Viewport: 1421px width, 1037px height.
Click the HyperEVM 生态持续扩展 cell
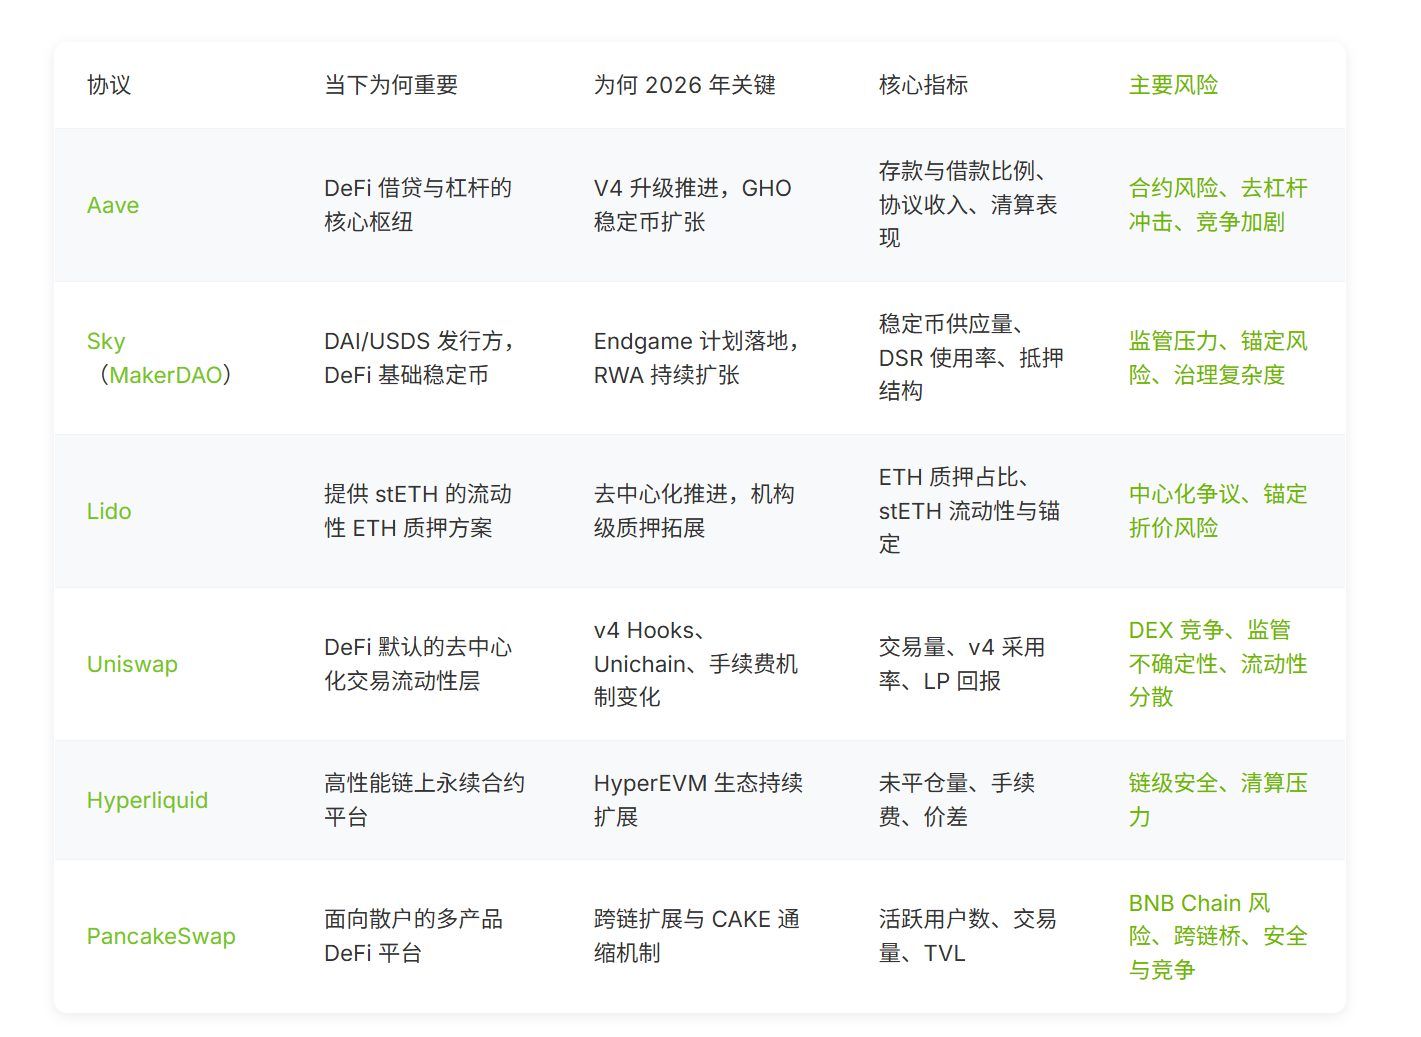(x=698, y=783)
